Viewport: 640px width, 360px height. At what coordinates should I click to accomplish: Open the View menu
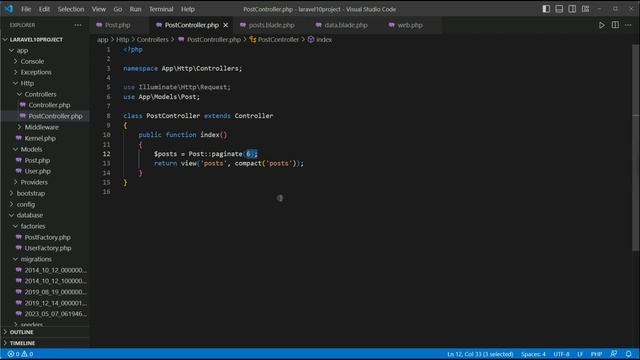pos(98,9)
